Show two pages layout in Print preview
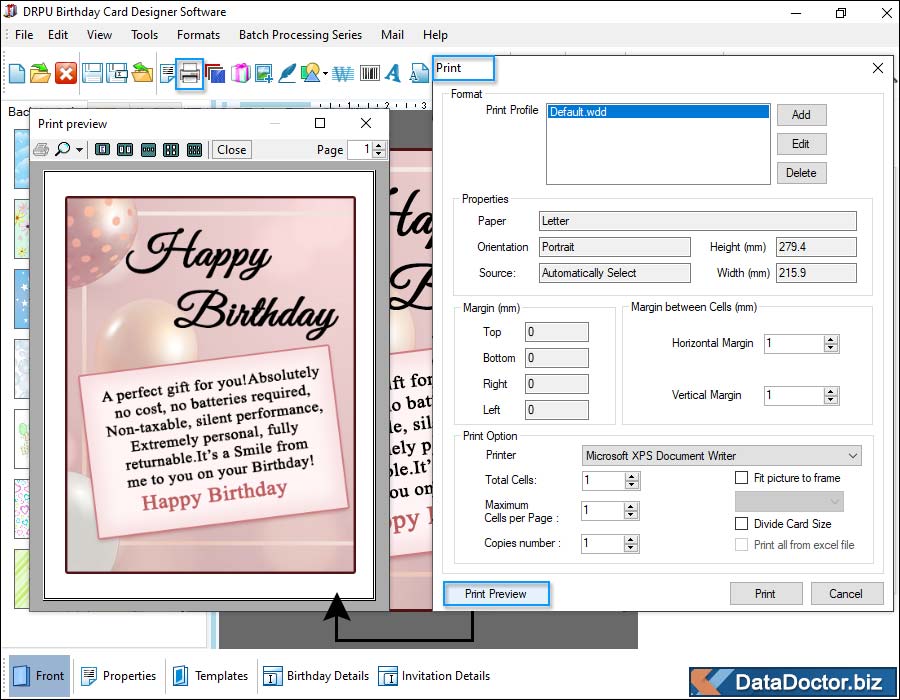 [125, 150]
